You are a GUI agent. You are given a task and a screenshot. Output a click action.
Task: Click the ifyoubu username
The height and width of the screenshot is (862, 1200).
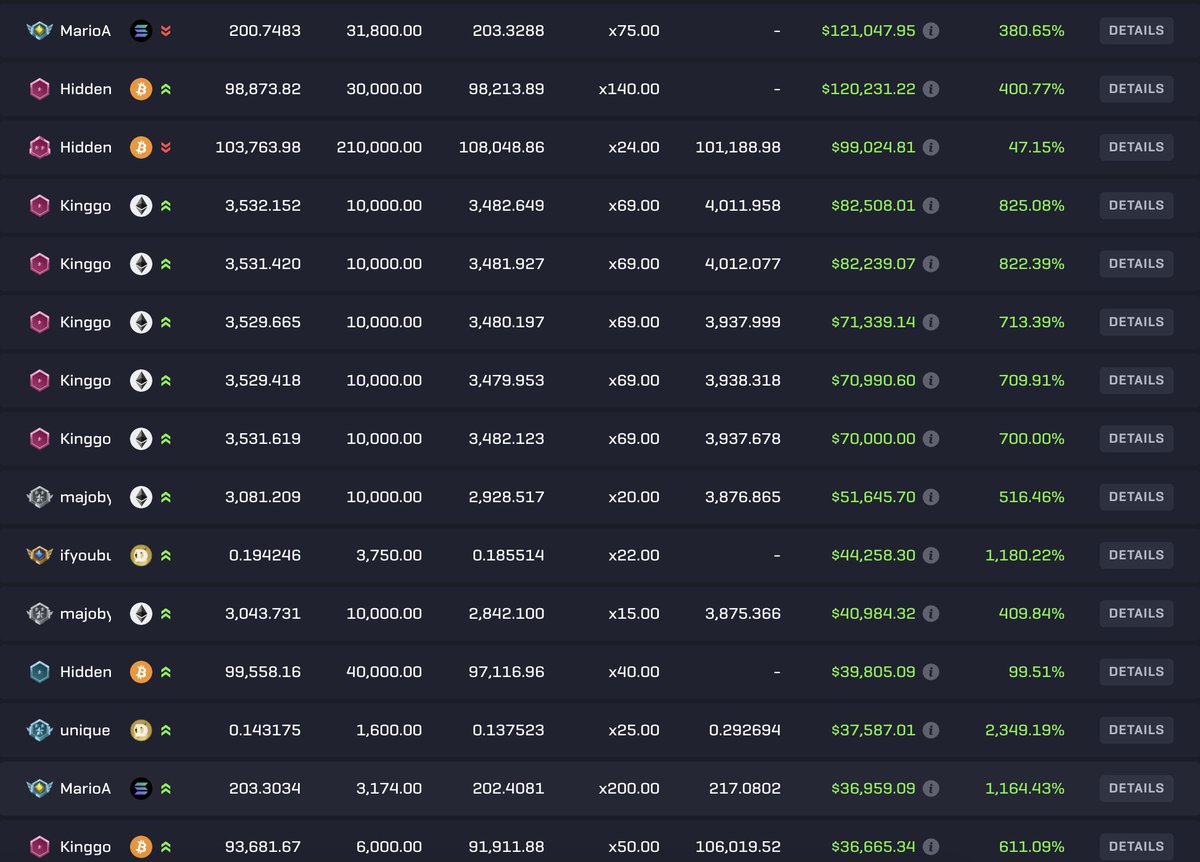point(85,555)
